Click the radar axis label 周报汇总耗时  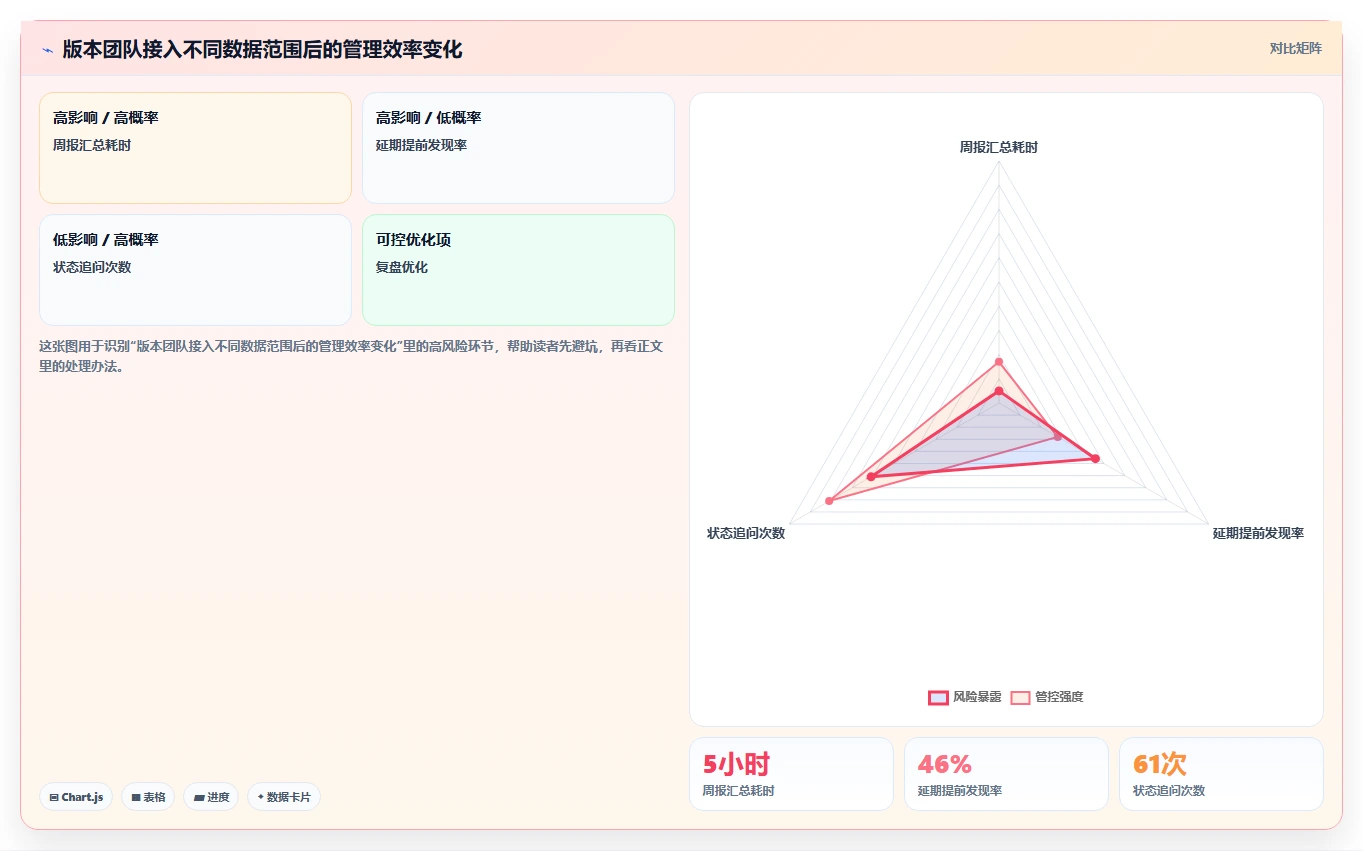998,147
